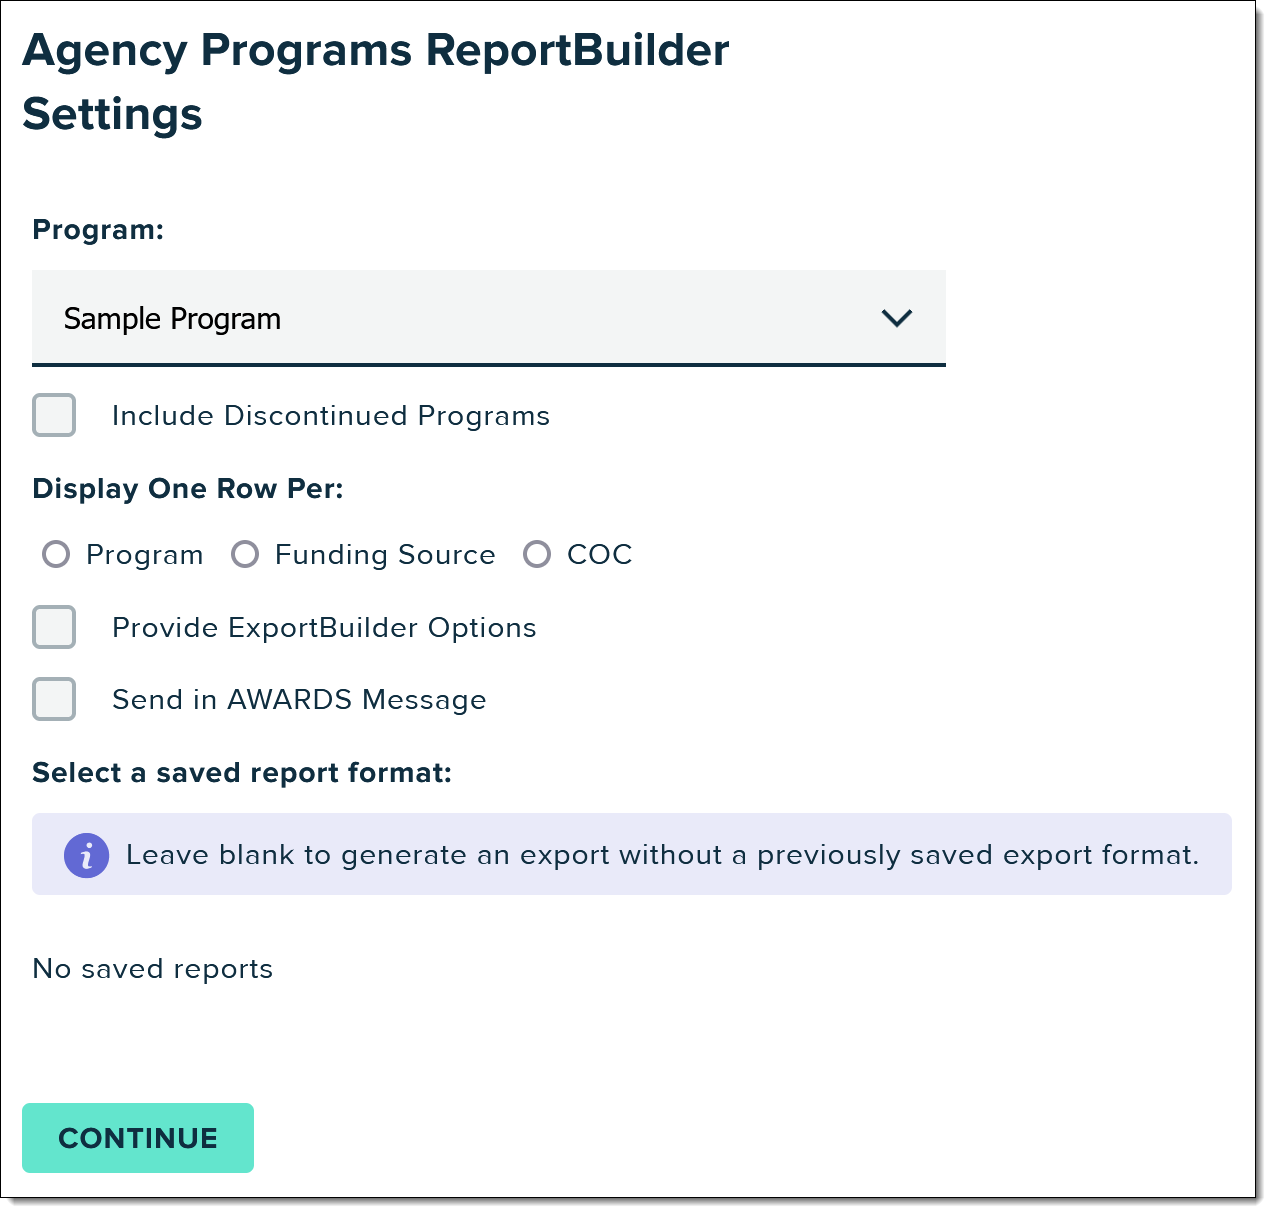Click the Send in AWARDS Message label
Image resolution: width=1271 pixels, height=1213 pixels.
(299, 700)
